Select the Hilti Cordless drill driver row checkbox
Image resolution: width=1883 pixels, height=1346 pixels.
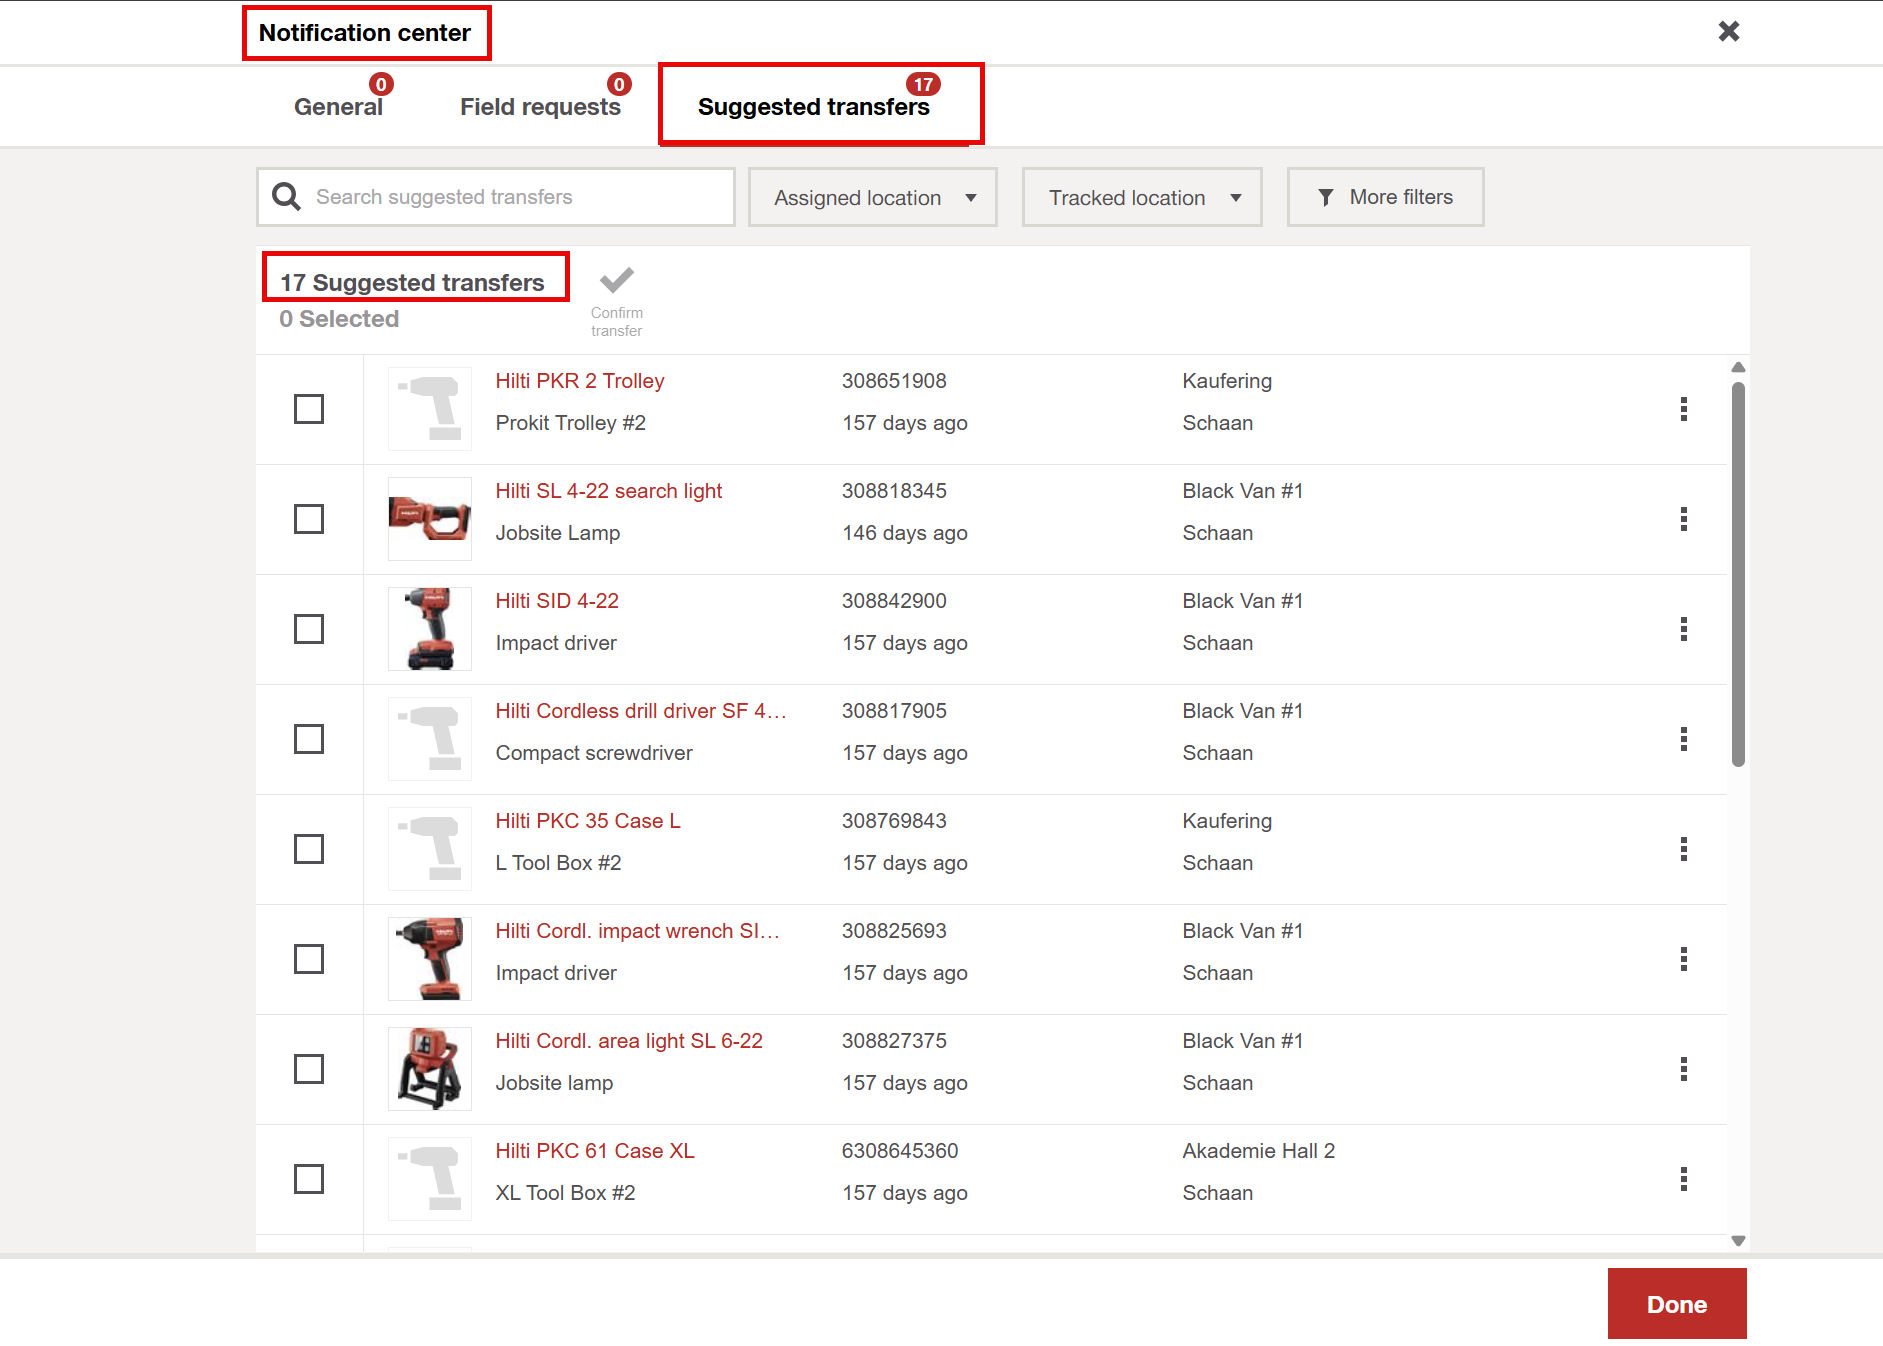pyautogui.click(x=309, y=739)
